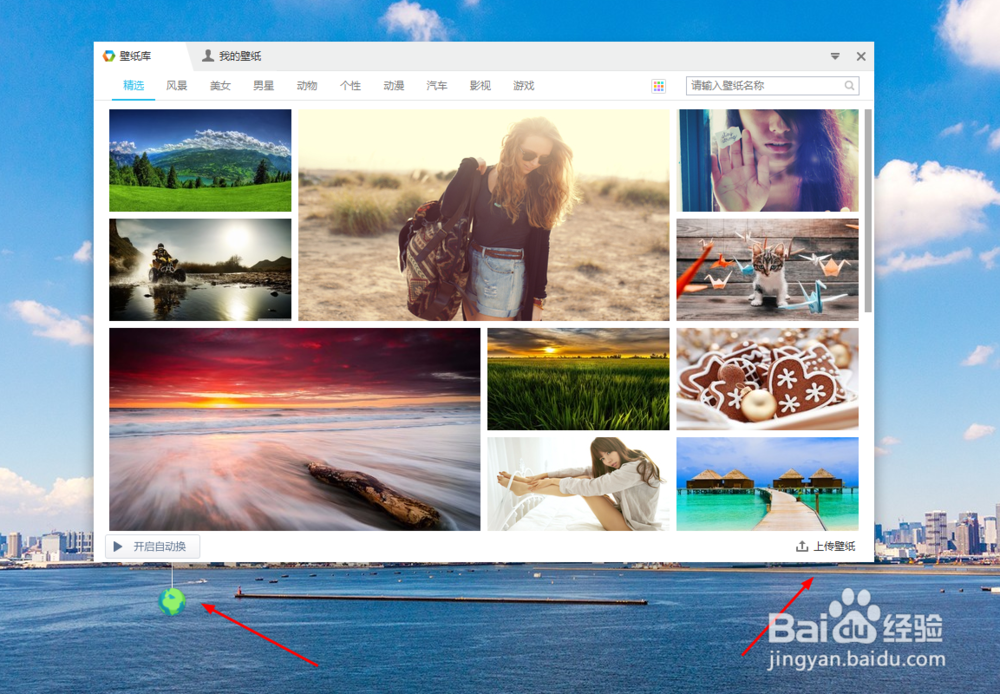This screenshot has width=1000, height=694.
Task: Choose the girl showing palm wallpaper
Action: tap(768, 160)
